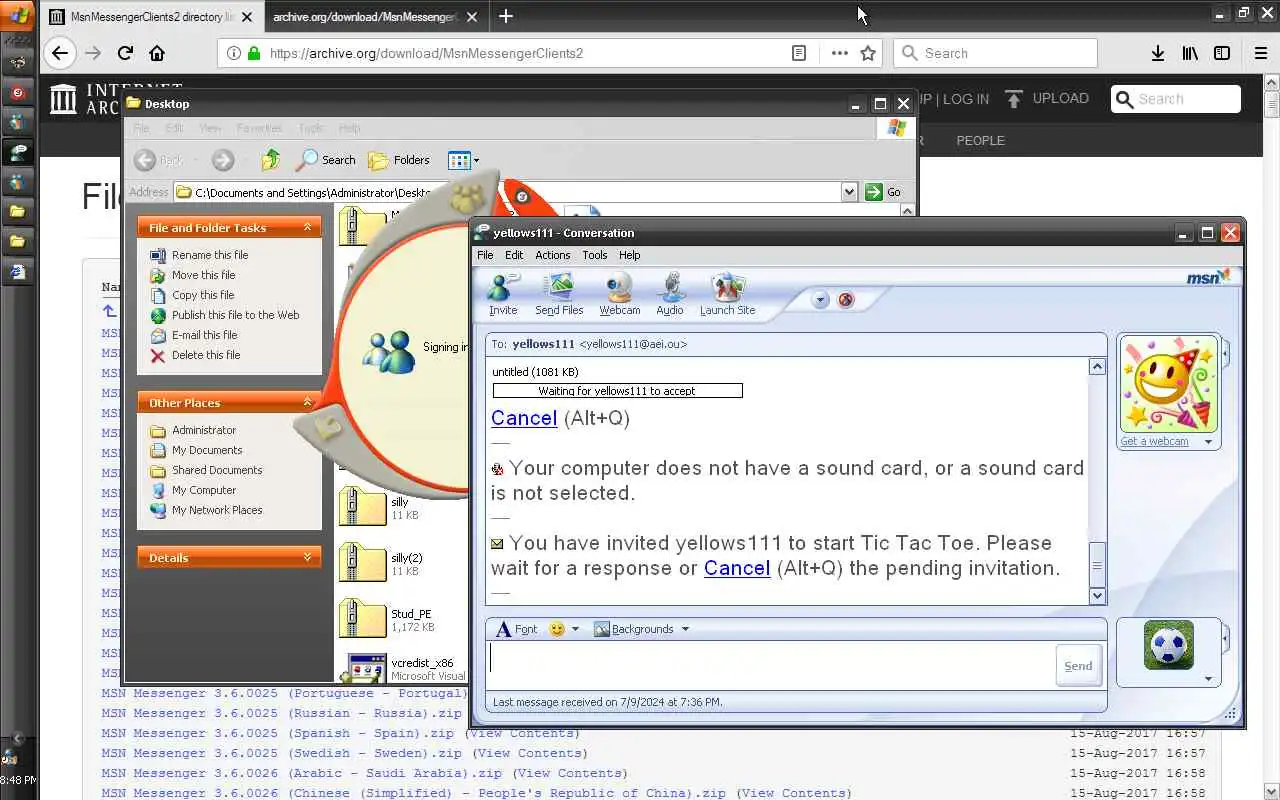Click the Invite icon in conversation toolbar
This screenshot has width=1280, height=800.
(x=502, y=294)
